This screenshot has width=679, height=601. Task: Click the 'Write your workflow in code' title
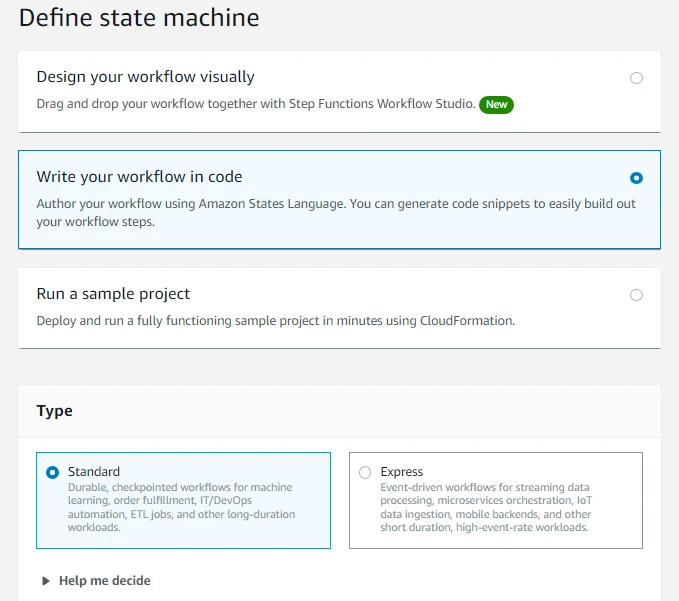pyautogui.click(x=139, y=177)
